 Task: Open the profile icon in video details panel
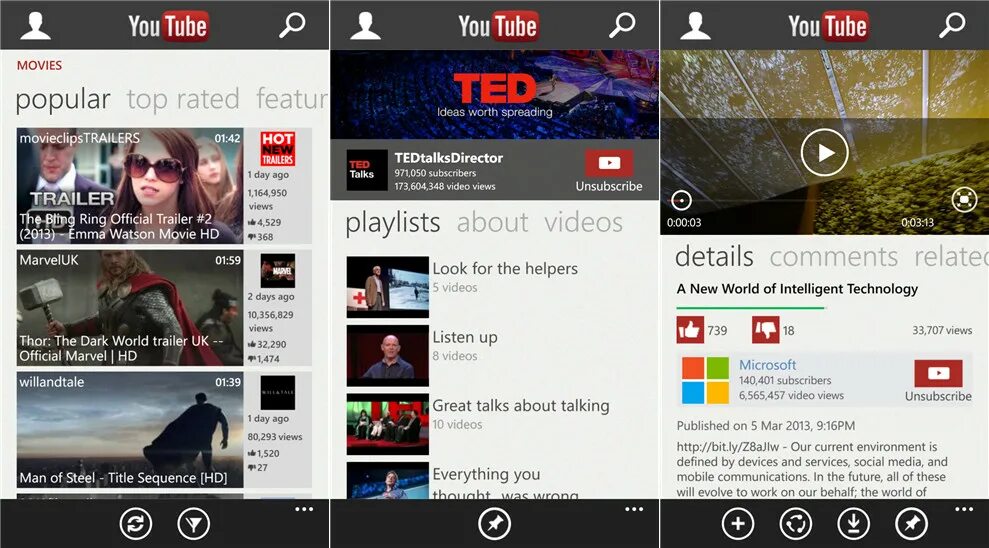(x=695, y=26)
